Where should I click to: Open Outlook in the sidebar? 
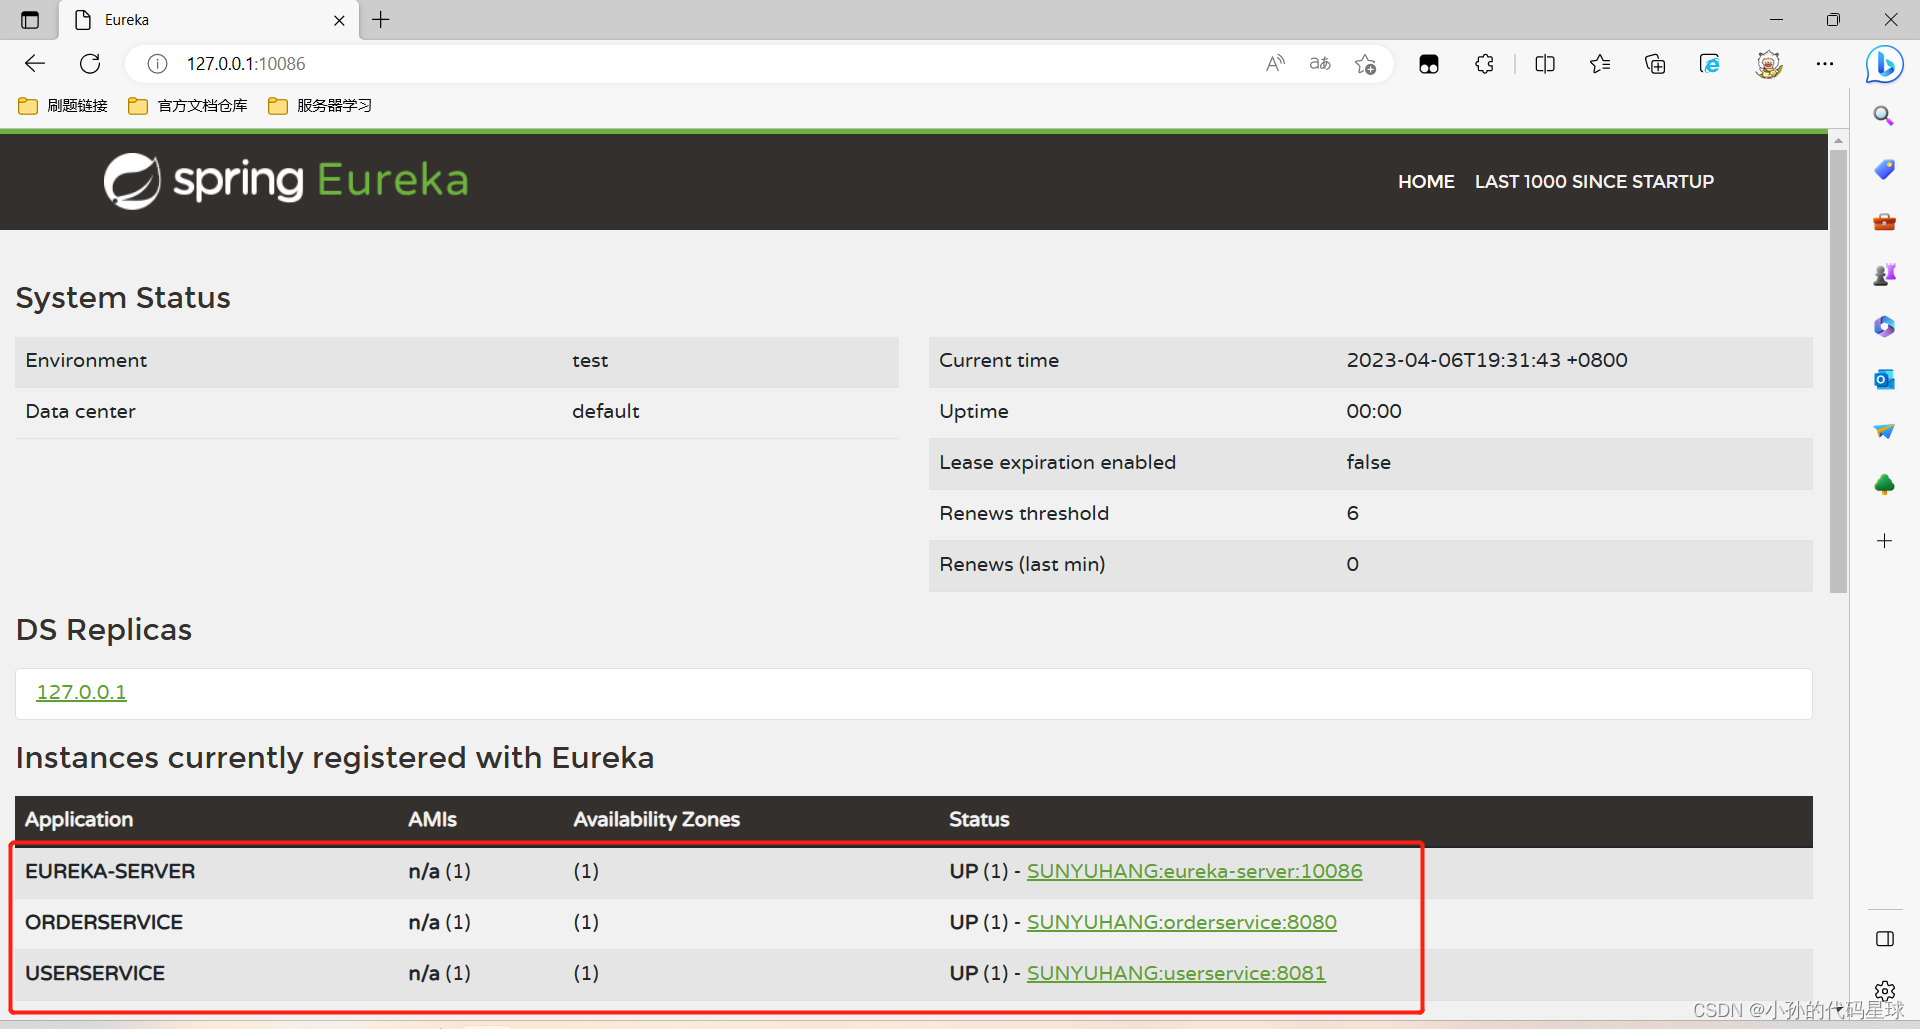pyautogui.click(x=1884, y=379)
